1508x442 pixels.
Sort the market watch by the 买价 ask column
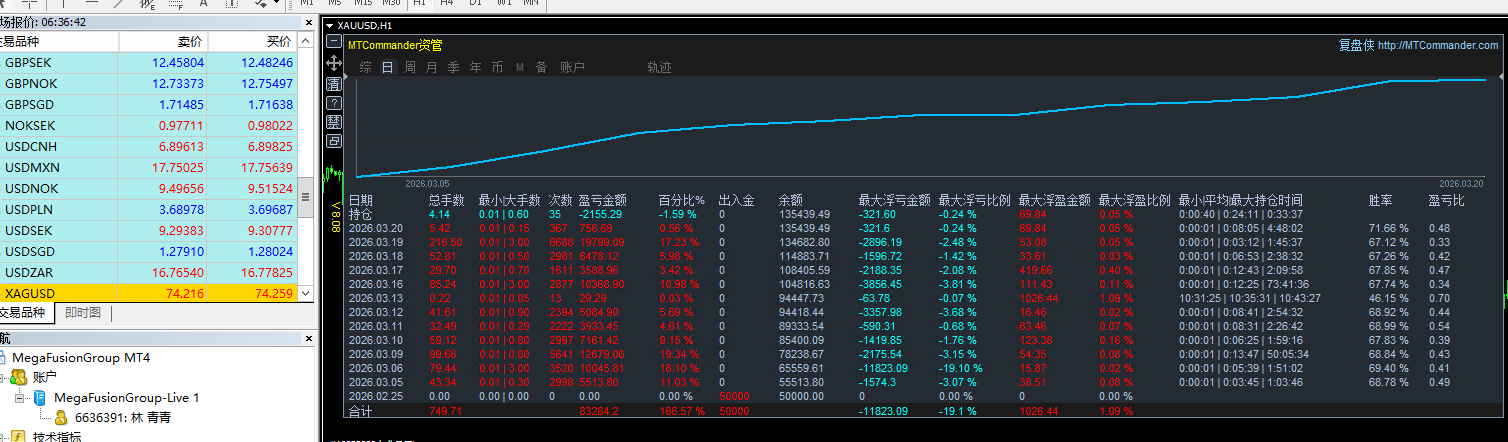tap(253, 42)
